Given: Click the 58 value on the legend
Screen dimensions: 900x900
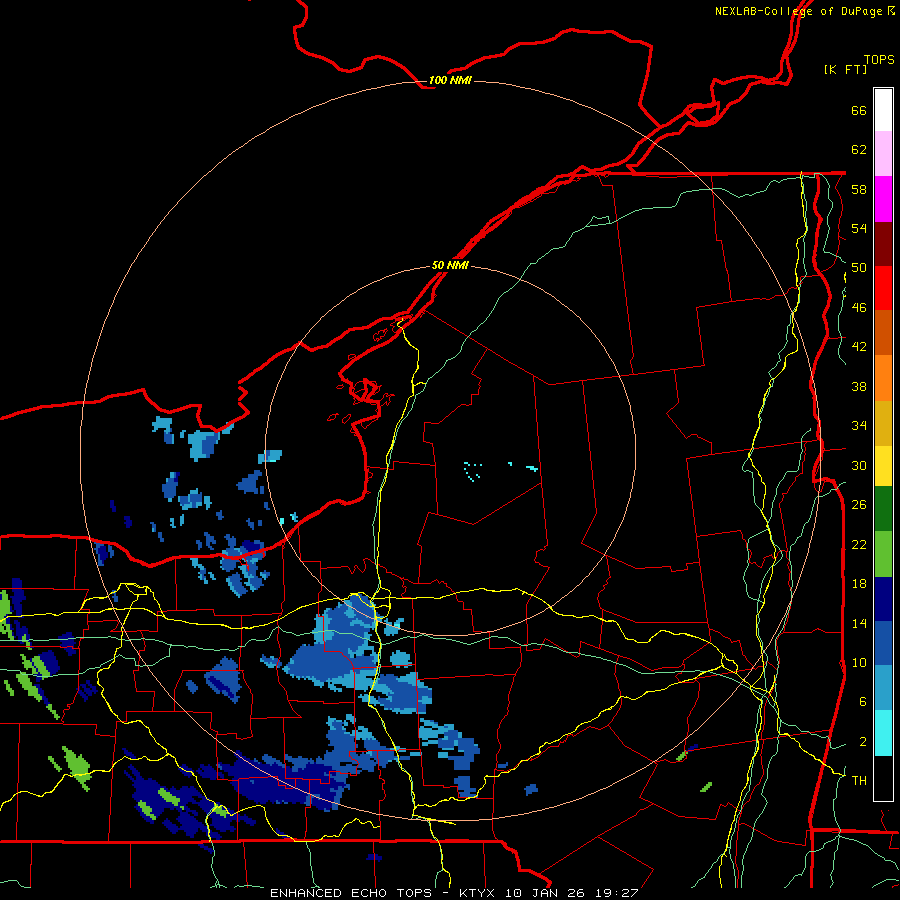Looking at the screenshot, I should point(859,189).
